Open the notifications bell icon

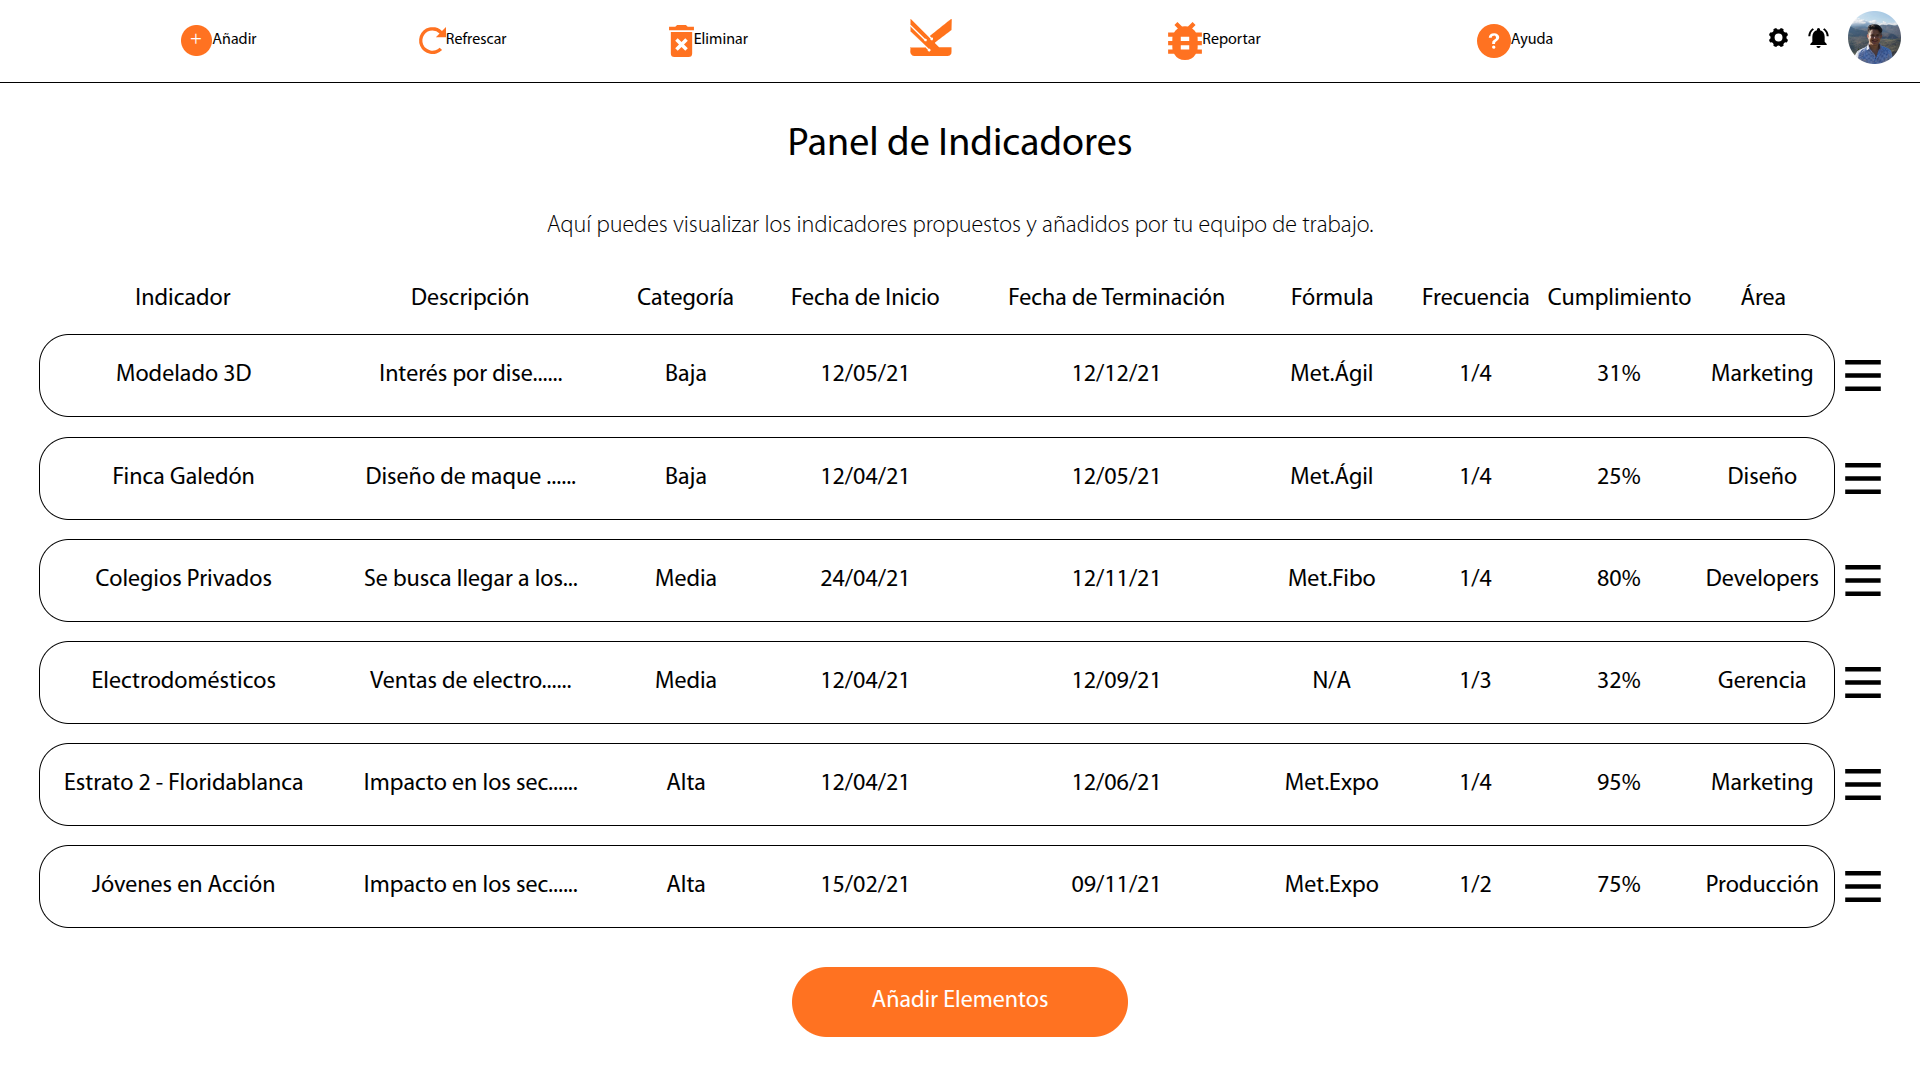tap(1818, 38)
